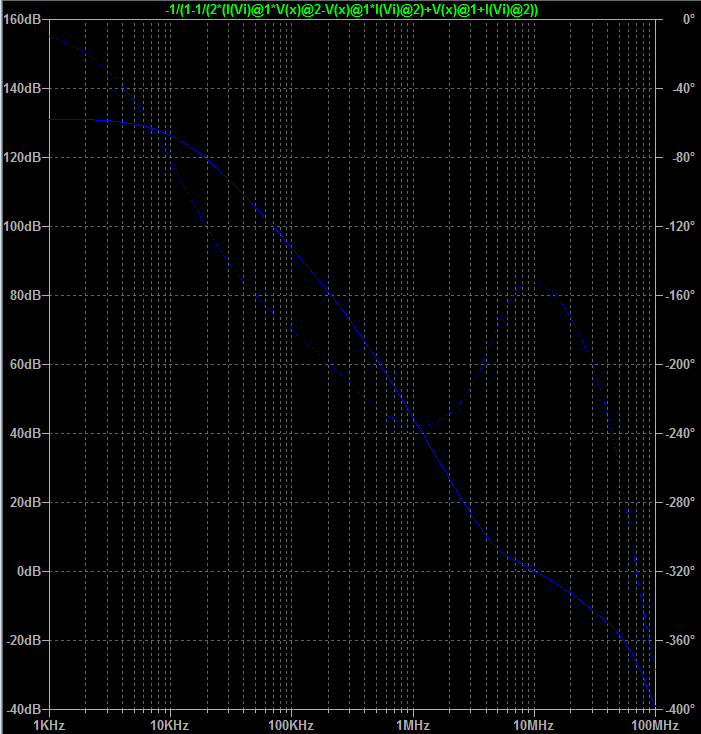Click the 160dB left axis label

pyautogui.click(x=22, y=19)
